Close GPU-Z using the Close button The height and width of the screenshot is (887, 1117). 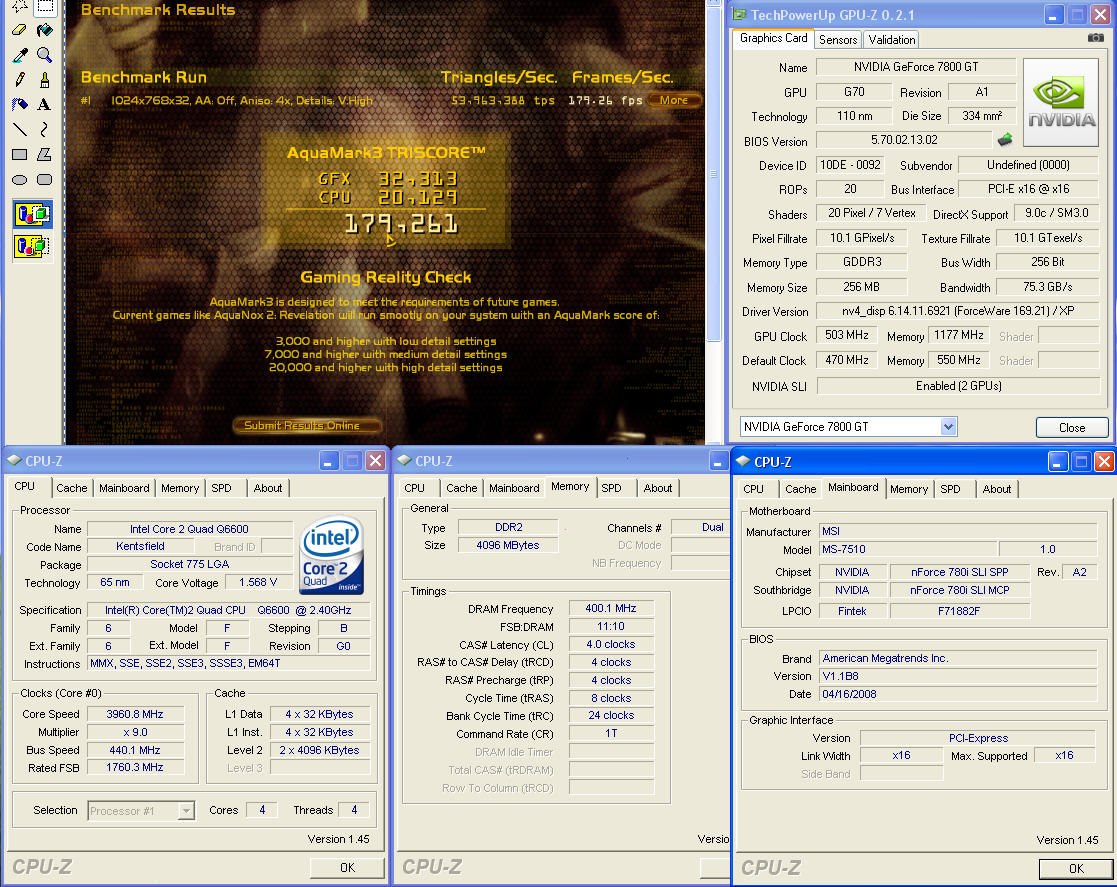point(1071,427)
